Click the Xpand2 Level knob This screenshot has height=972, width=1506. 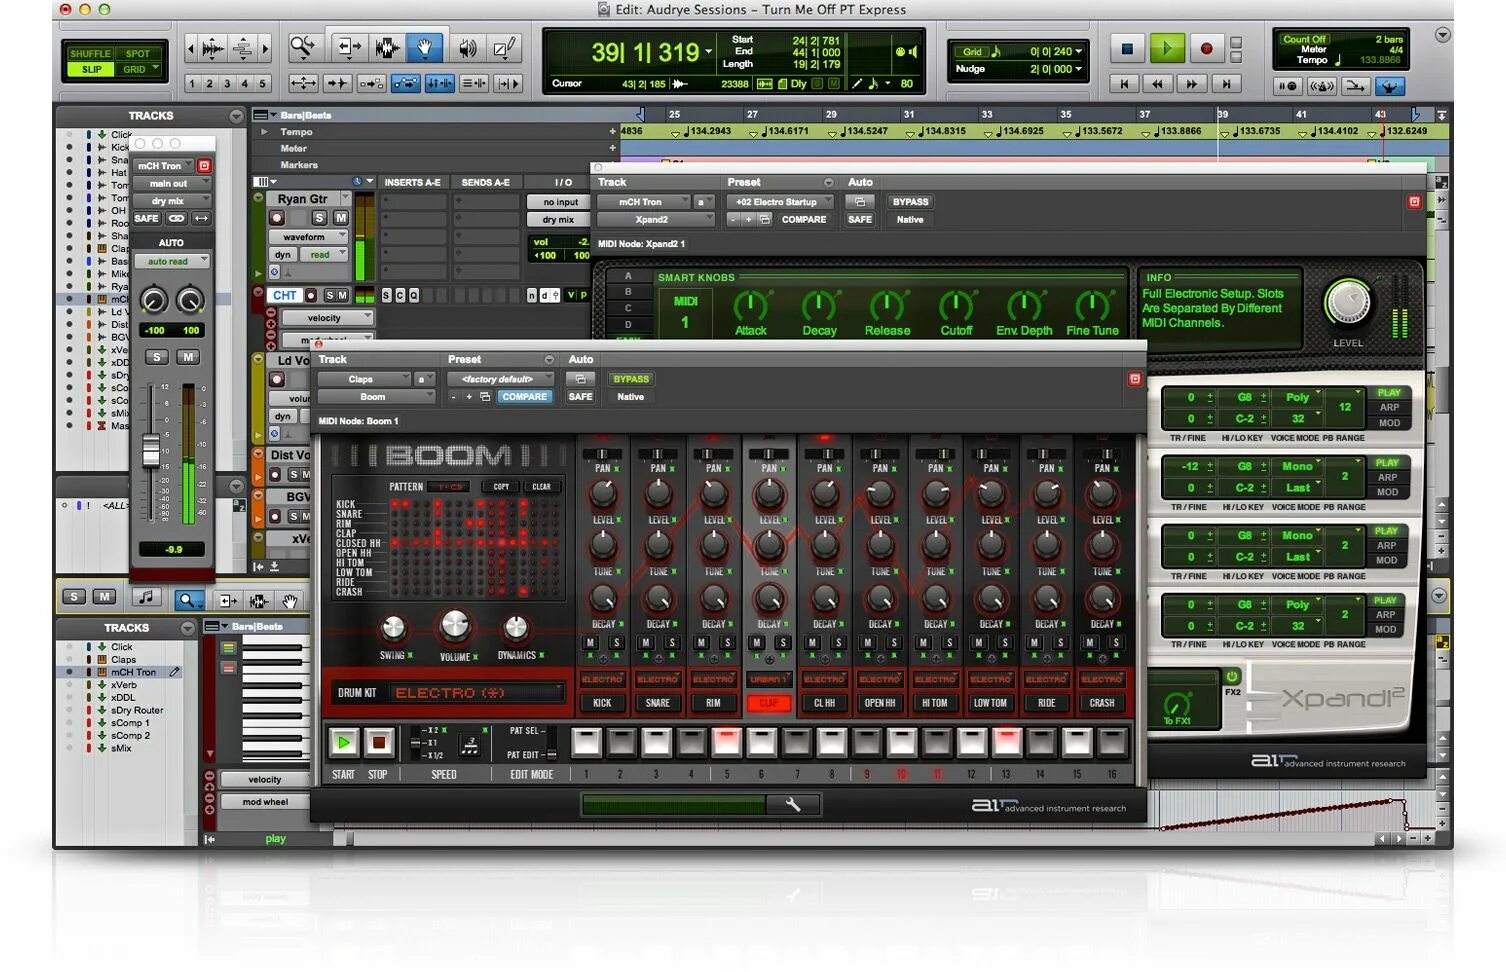[1348, 304]
